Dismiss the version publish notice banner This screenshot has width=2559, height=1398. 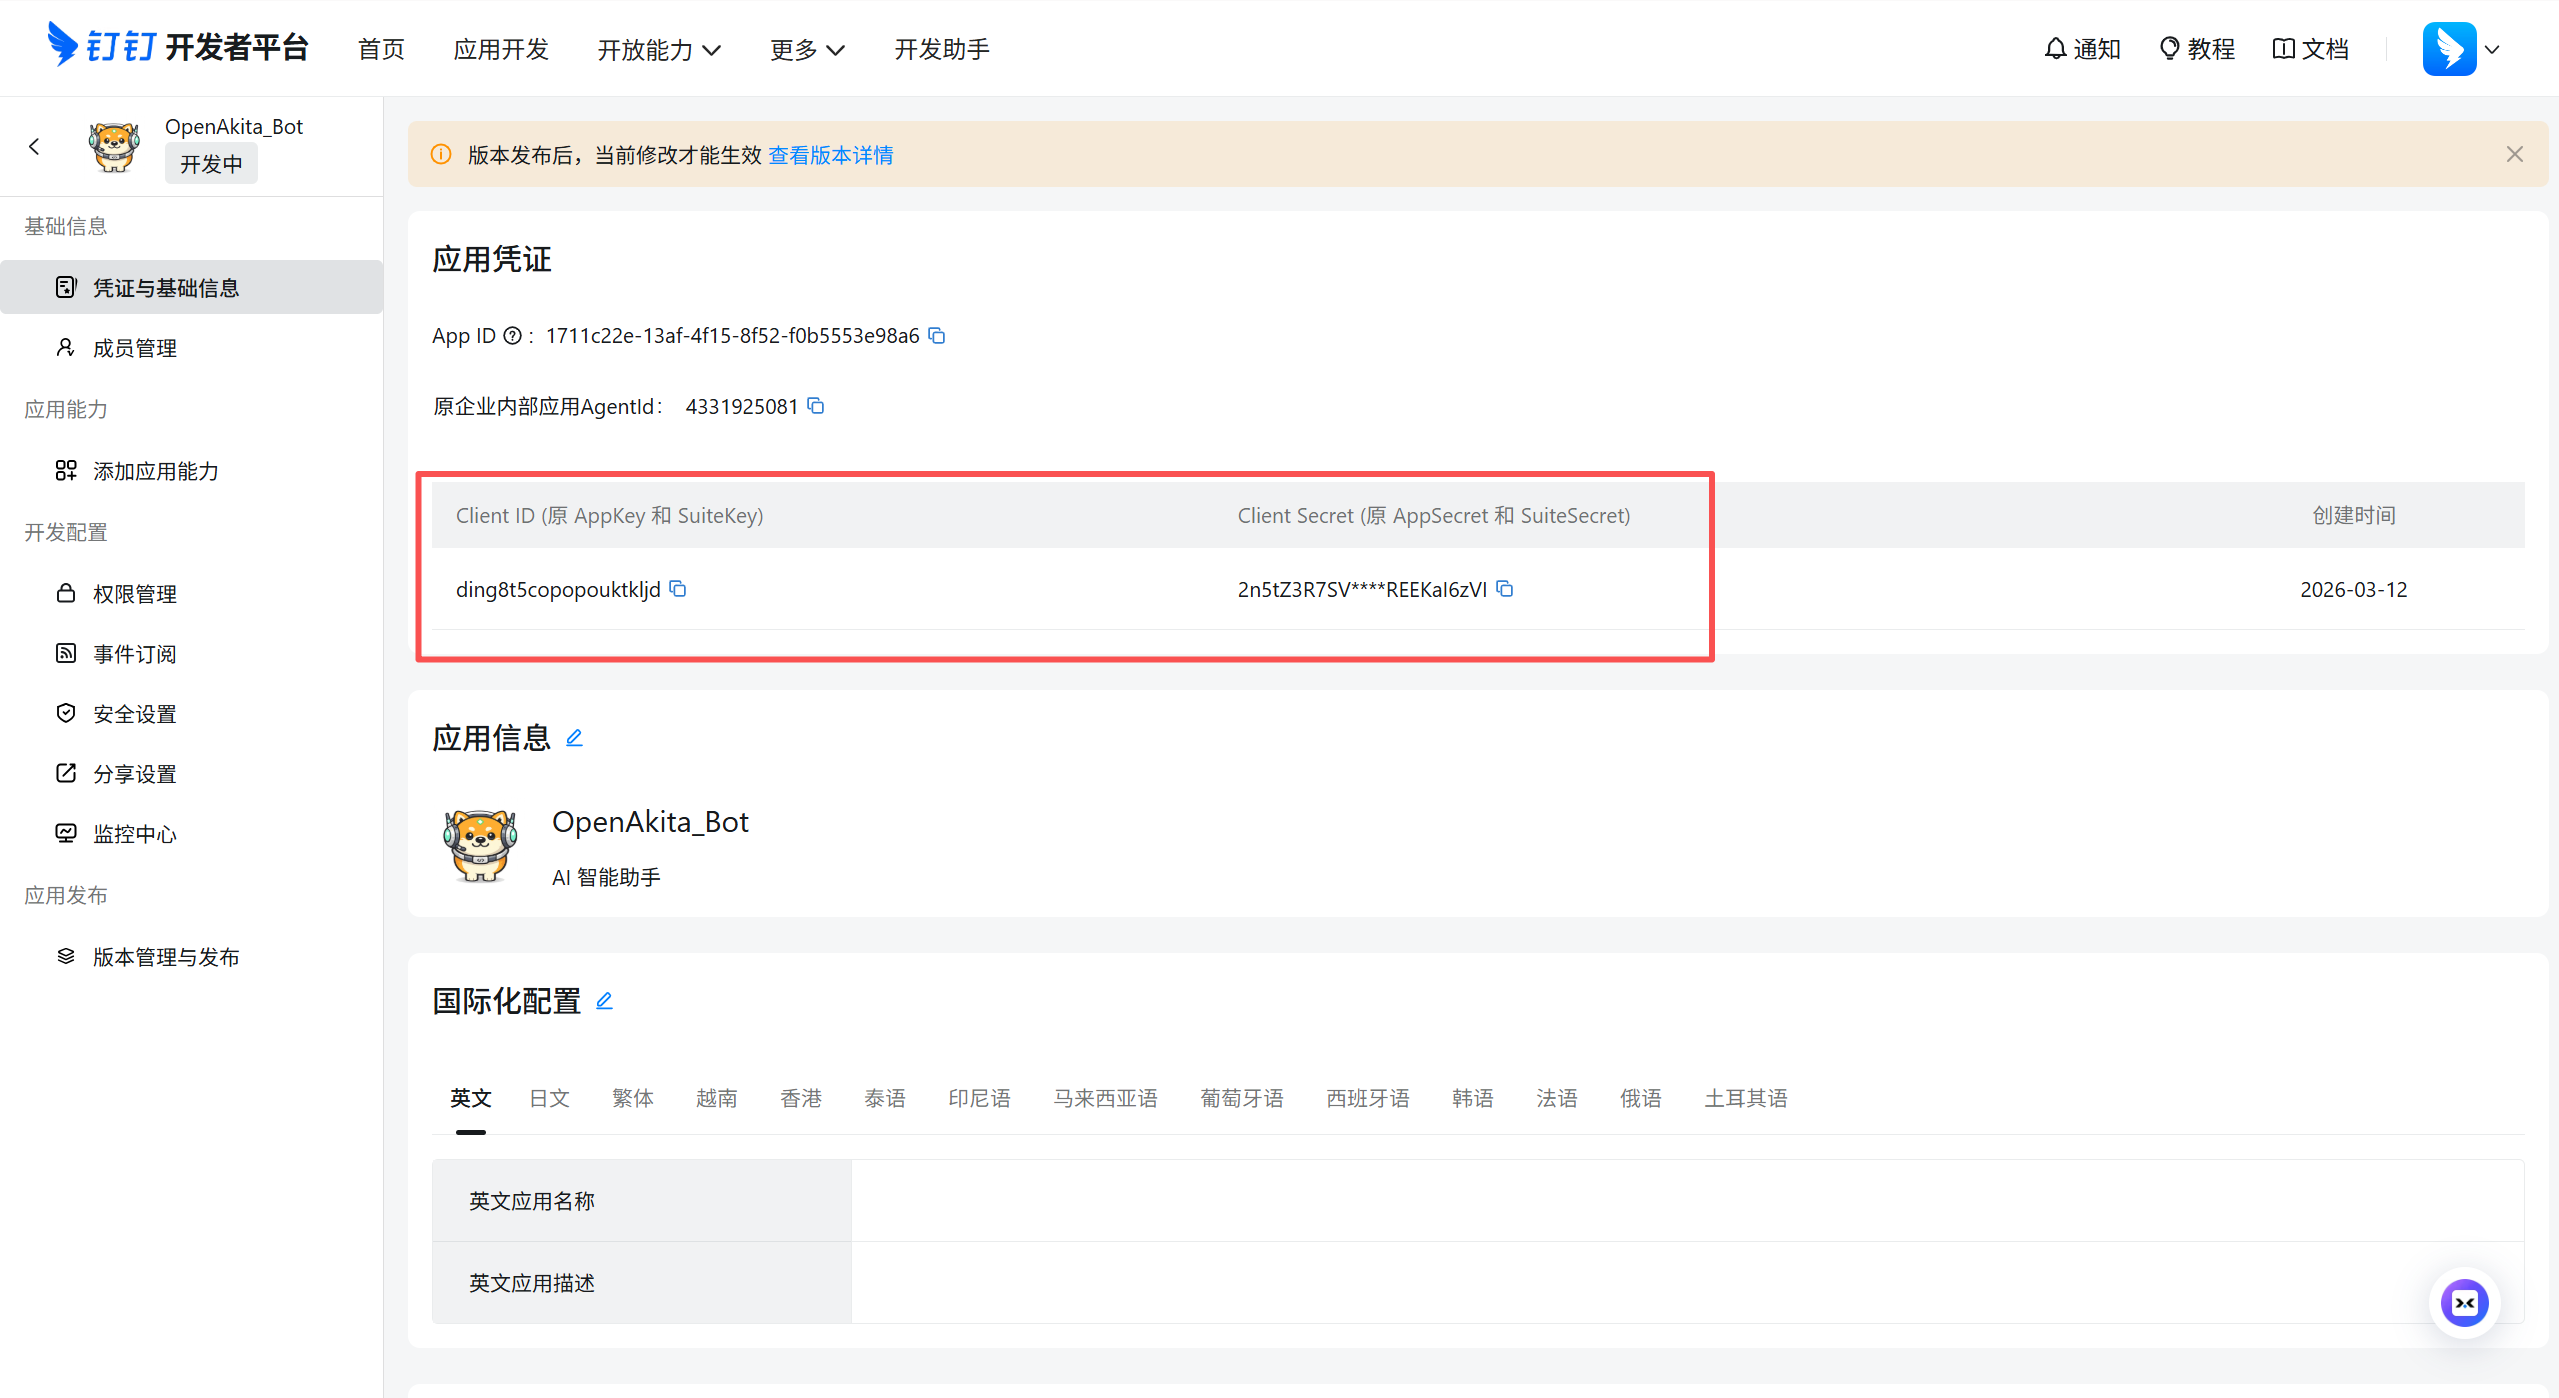[x=2514, y=154]
